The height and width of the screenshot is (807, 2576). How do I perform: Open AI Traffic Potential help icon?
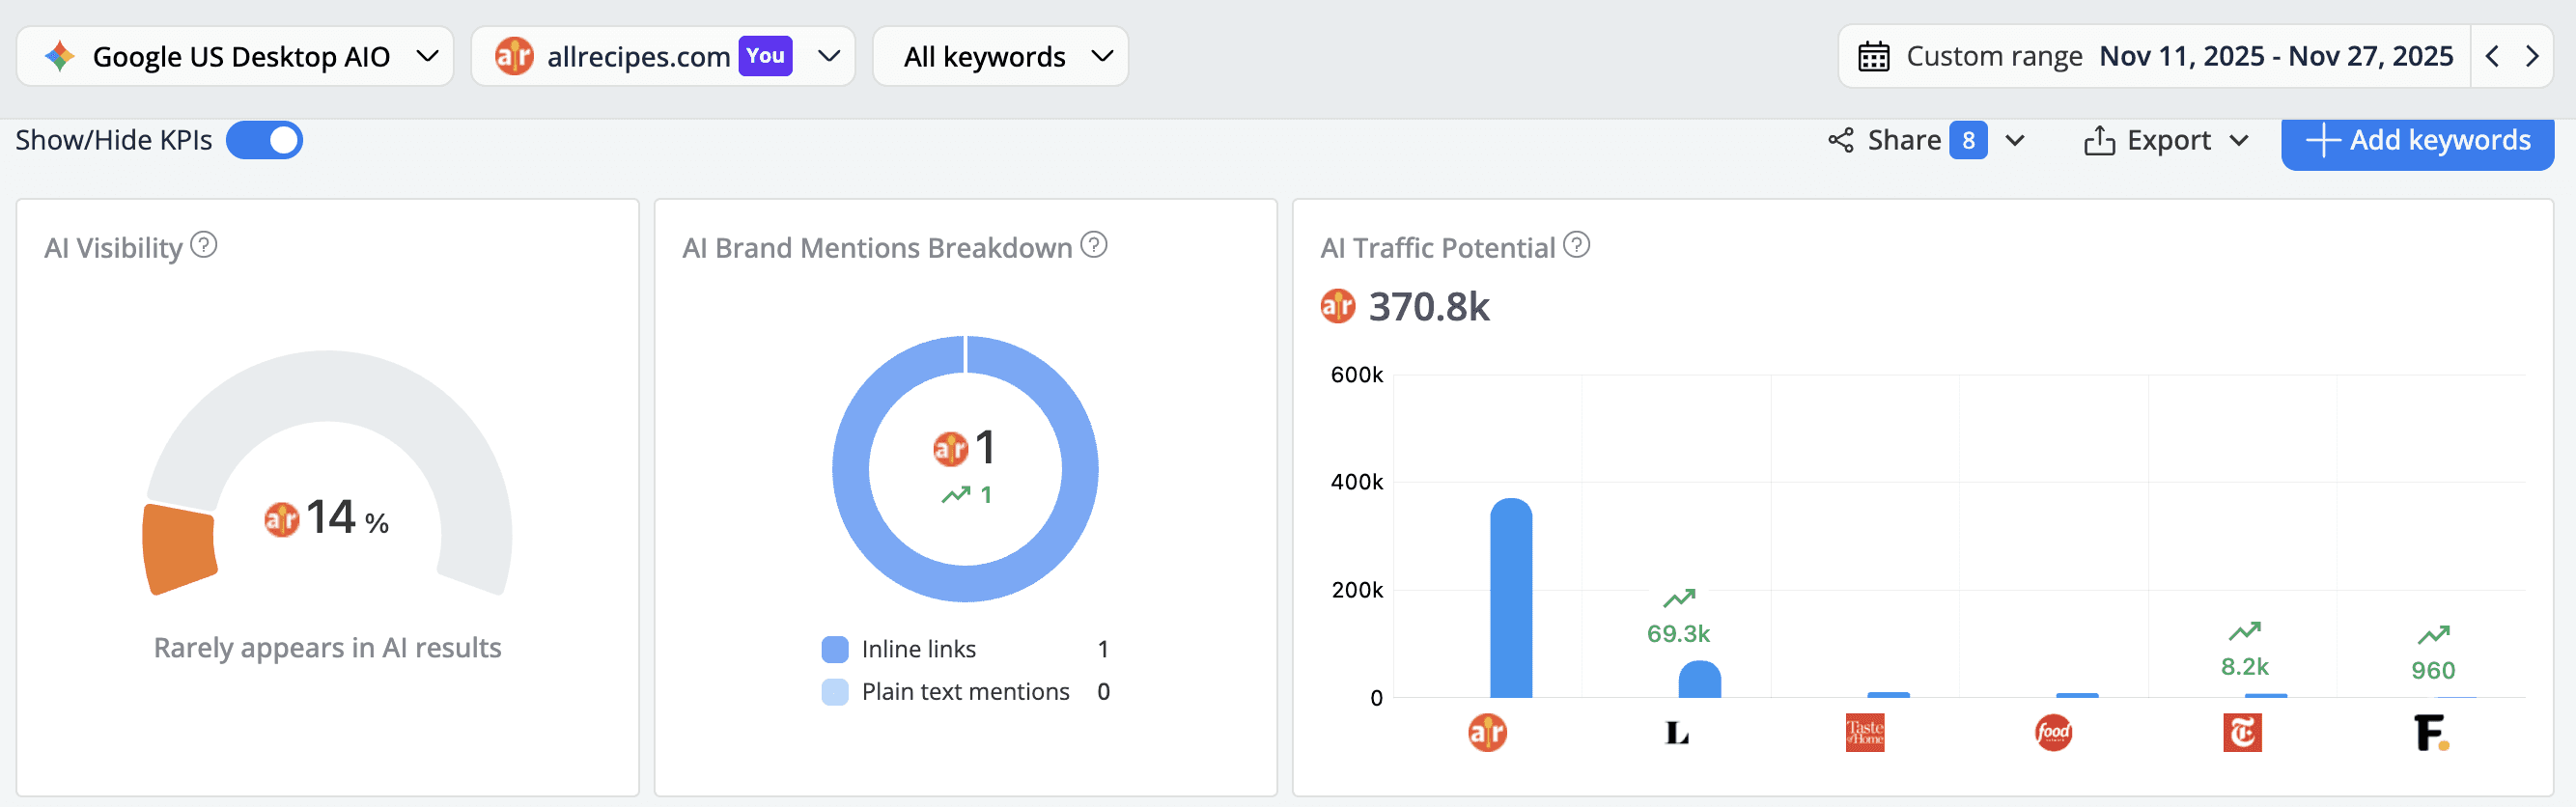(x=1577, y=245)
